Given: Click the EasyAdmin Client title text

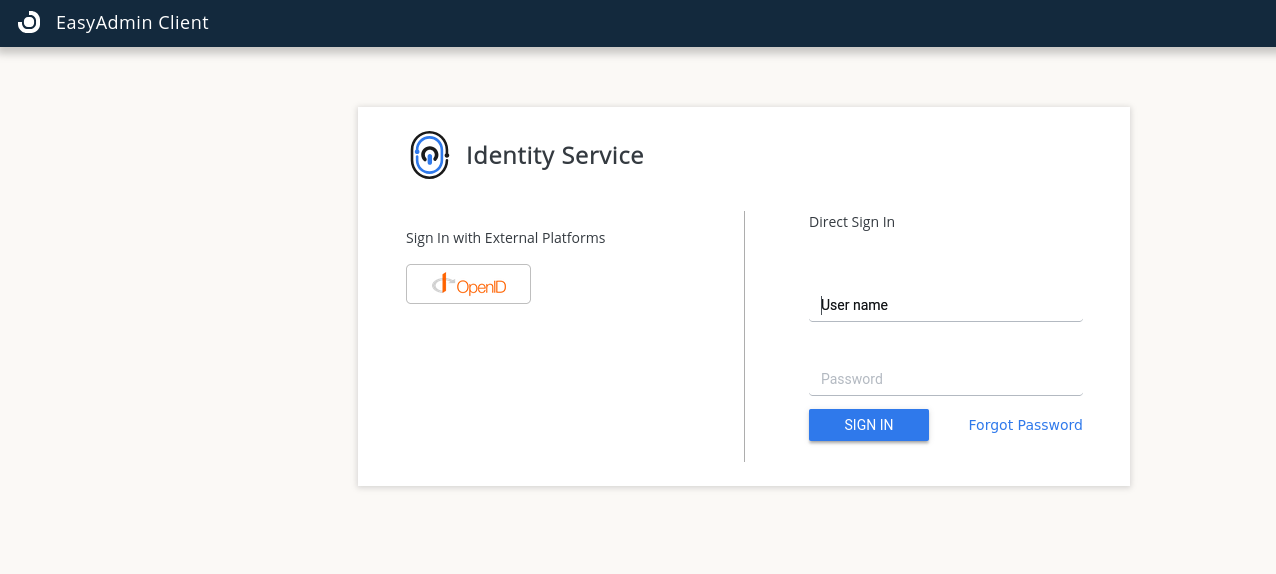Looking at the screenshot, I should click(132, 22).
